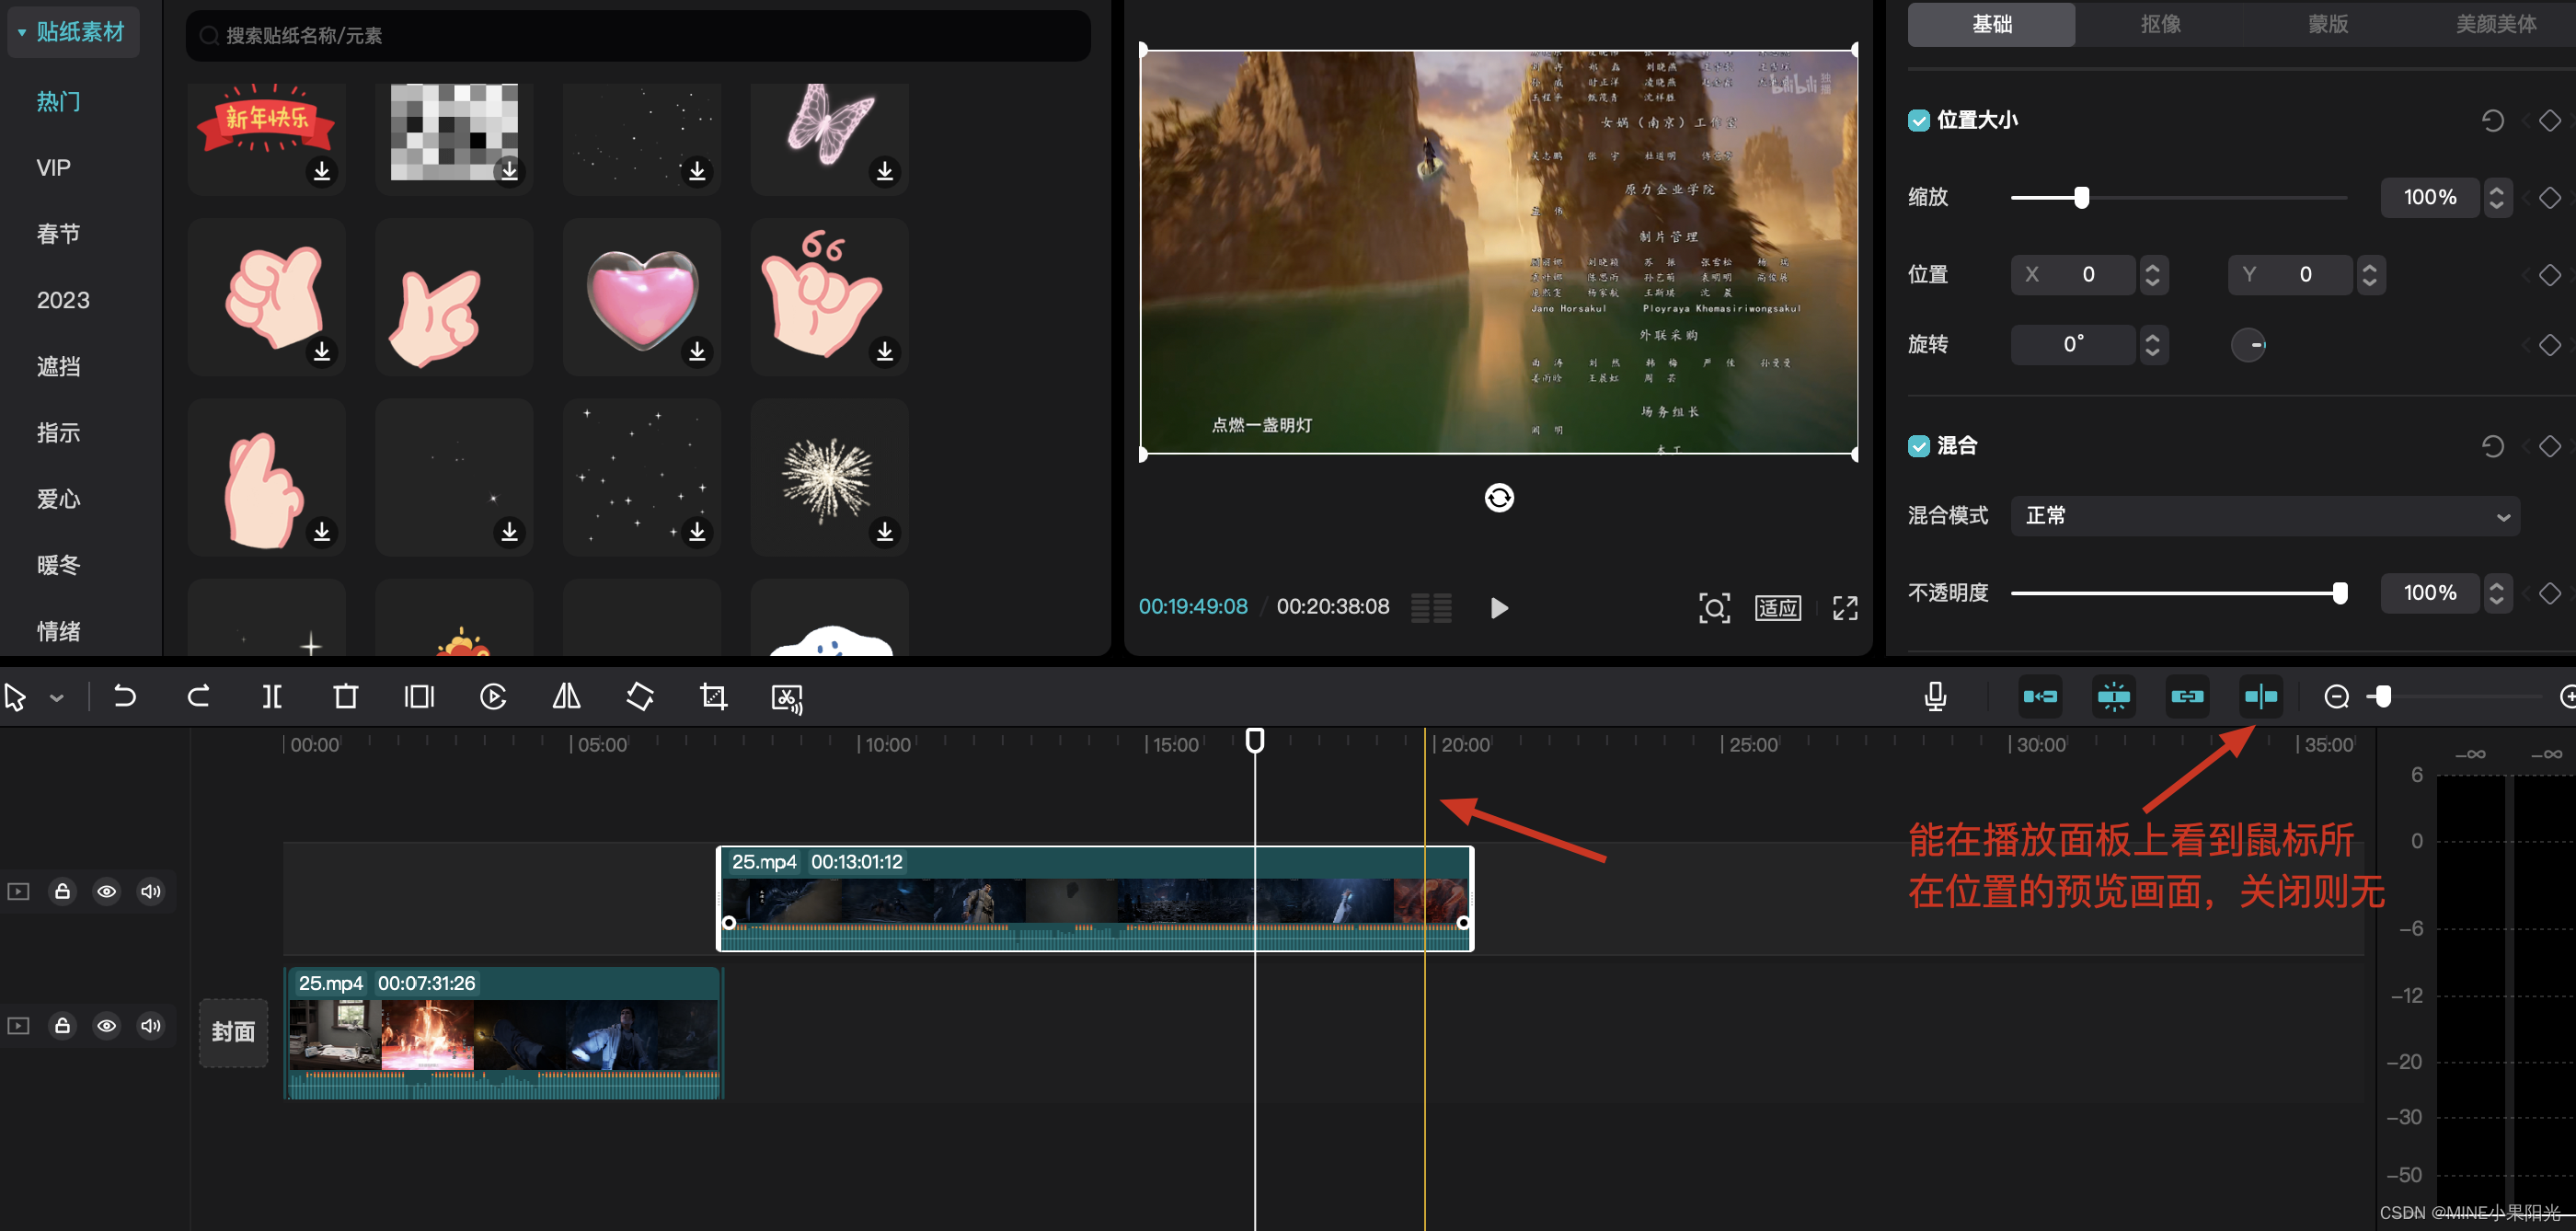Switch to the 基础 tab
The height and width of the screenshot is (1231, 2576).
(1991, 24)
